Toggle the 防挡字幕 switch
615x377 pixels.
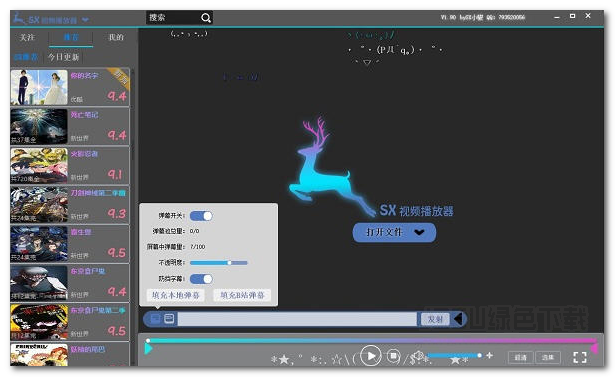coord(201,279)
